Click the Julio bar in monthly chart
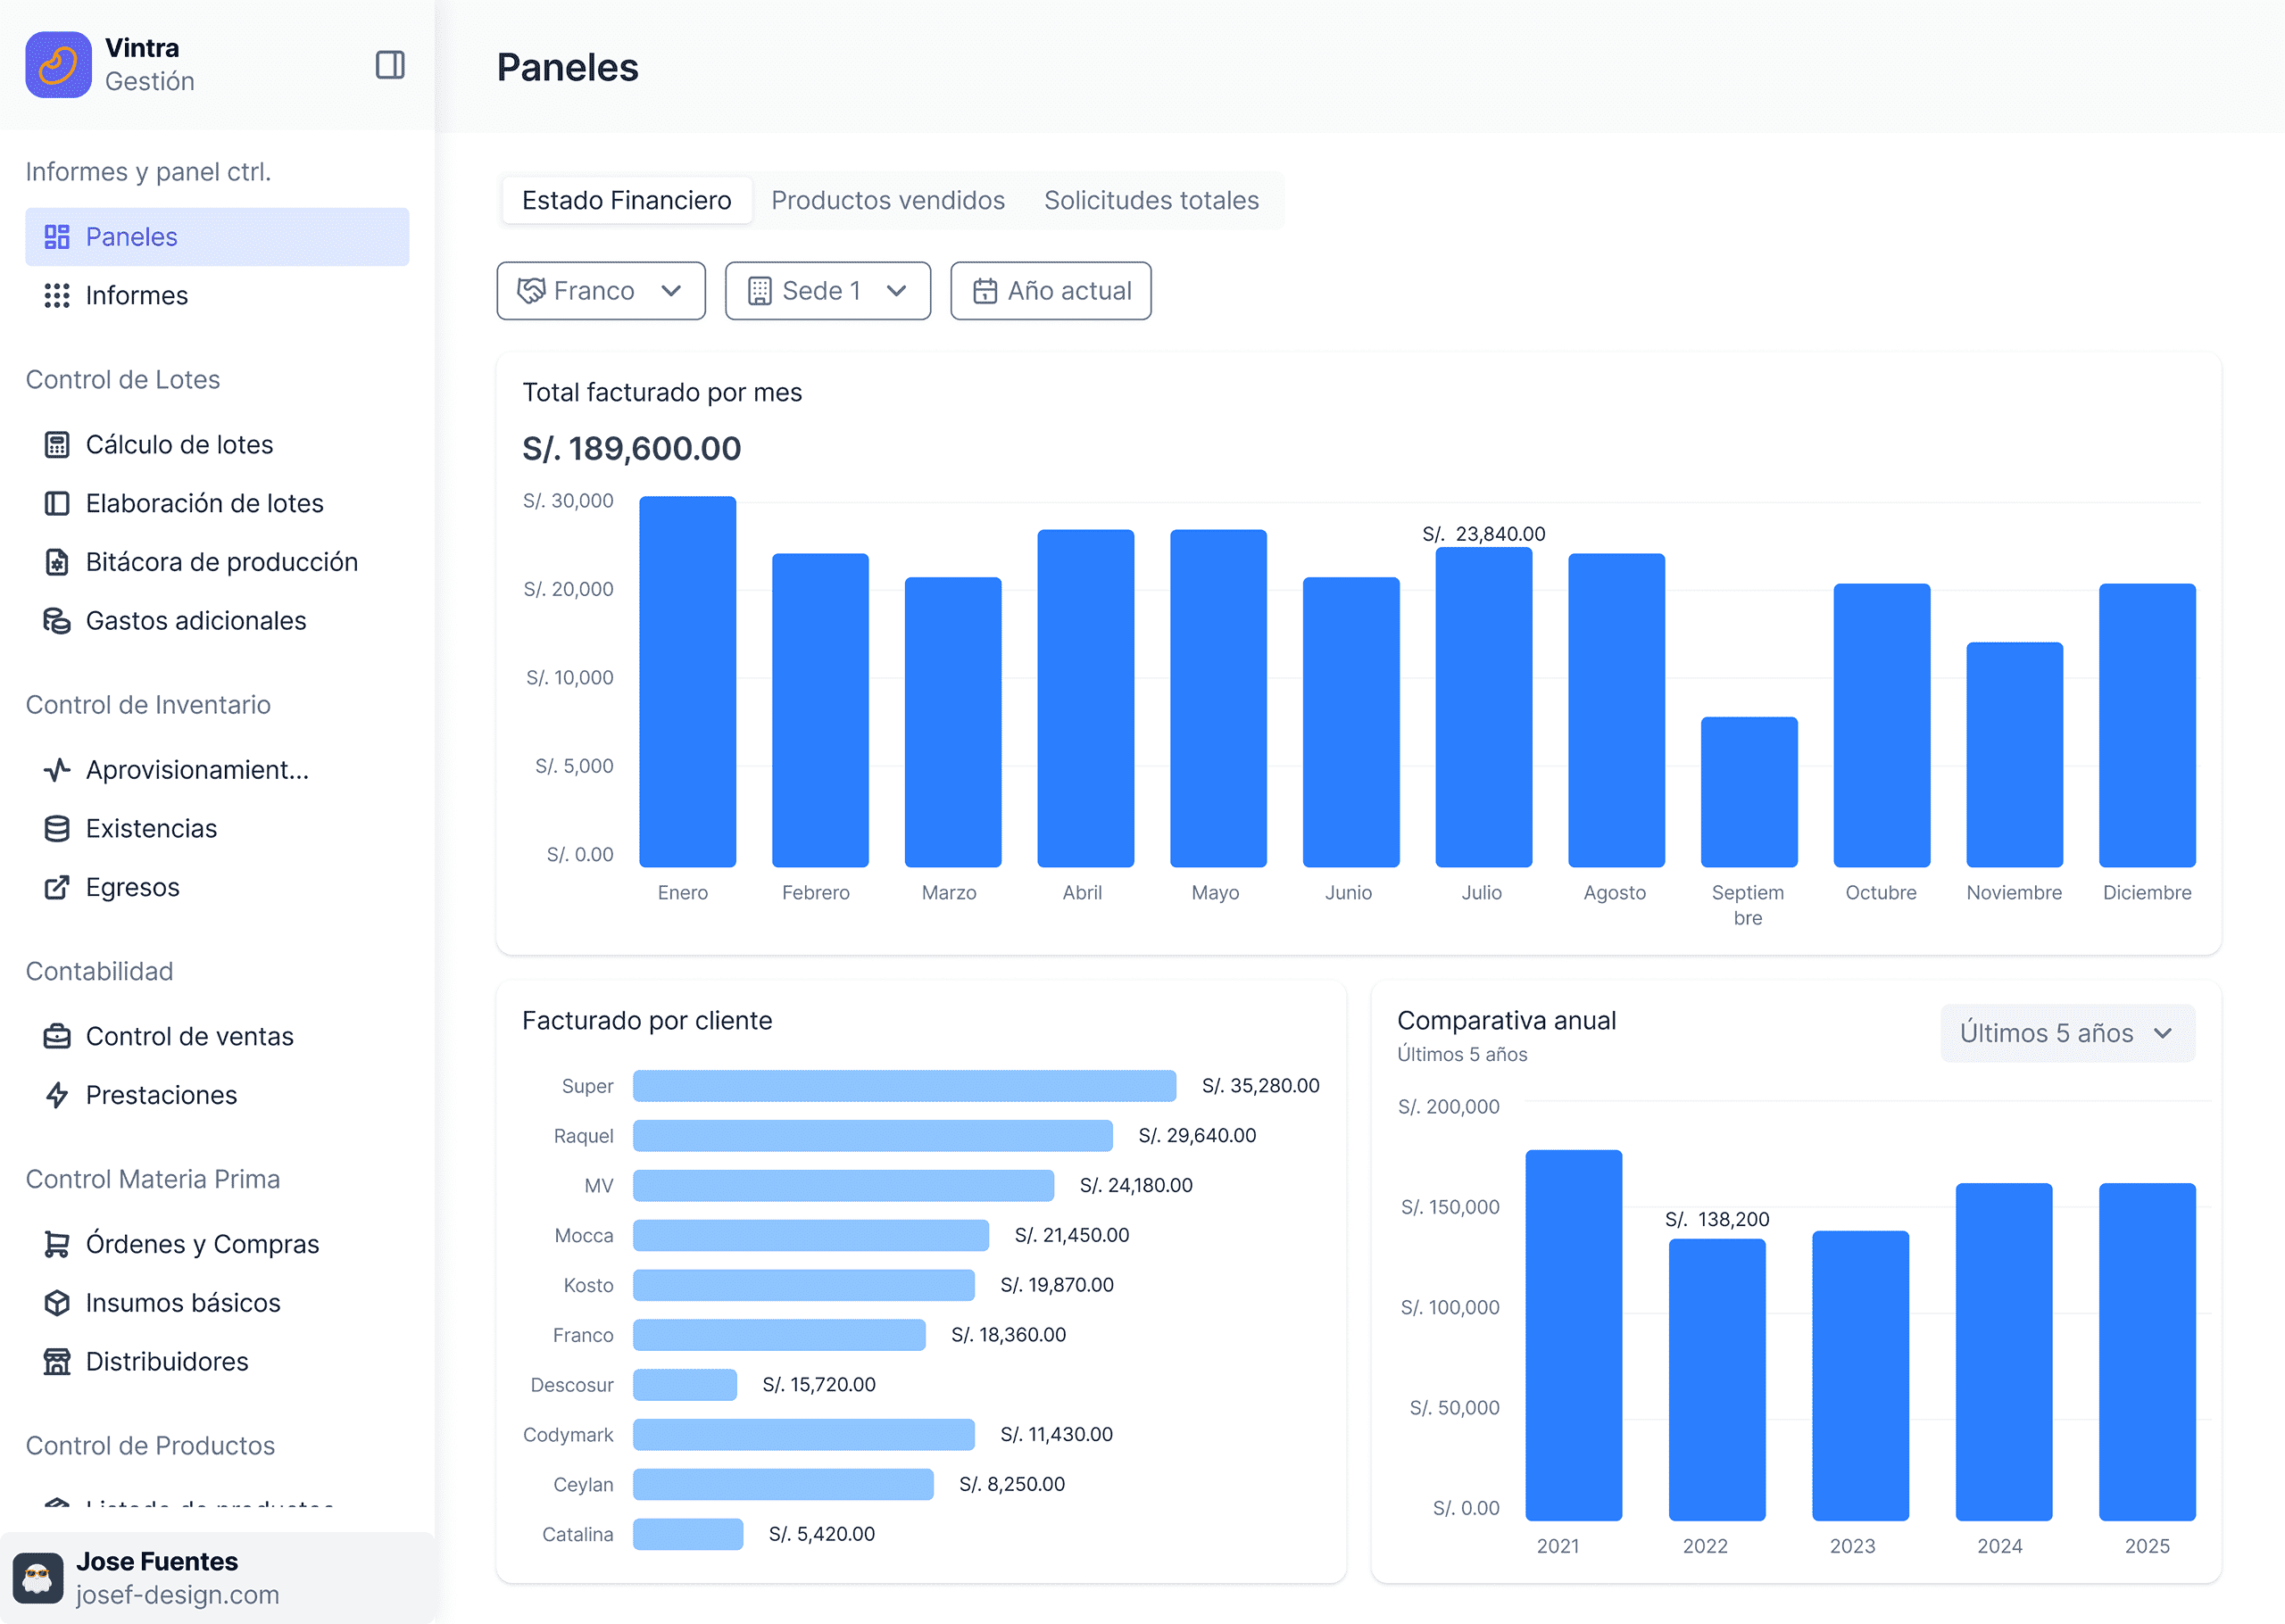Viewport: 2285px width, 1624px height. tap(1484, 707)
